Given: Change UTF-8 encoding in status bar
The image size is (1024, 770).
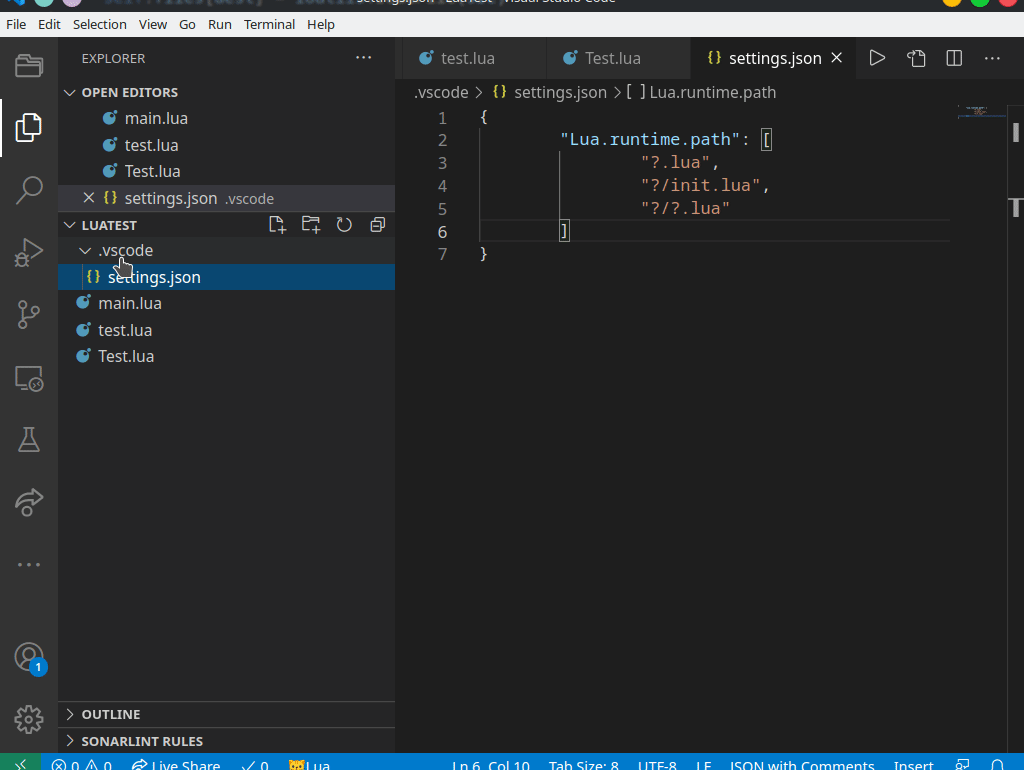Looking at the screenshot, I should [657, 764].
